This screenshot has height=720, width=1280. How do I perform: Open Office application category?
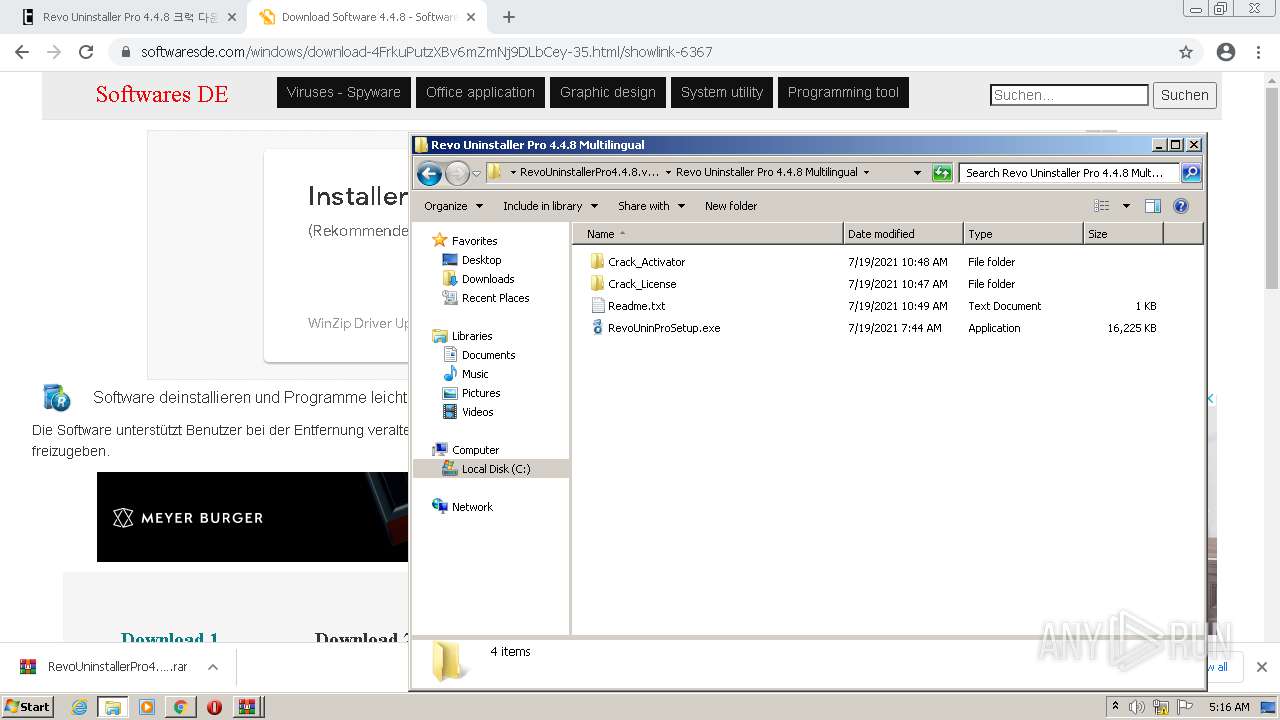[480, 92]
